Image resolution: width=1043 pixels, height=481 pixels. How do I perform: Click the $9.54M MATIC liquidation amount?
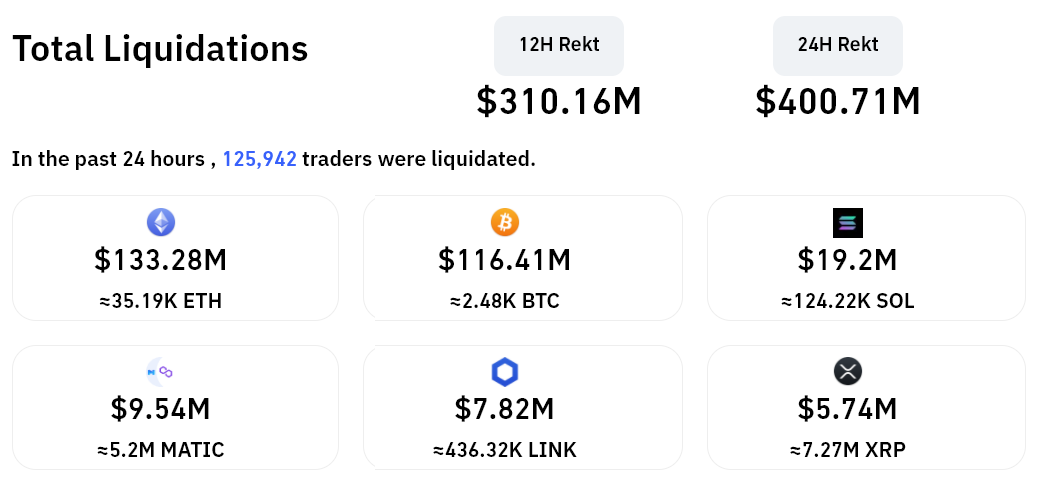(161, 408)
